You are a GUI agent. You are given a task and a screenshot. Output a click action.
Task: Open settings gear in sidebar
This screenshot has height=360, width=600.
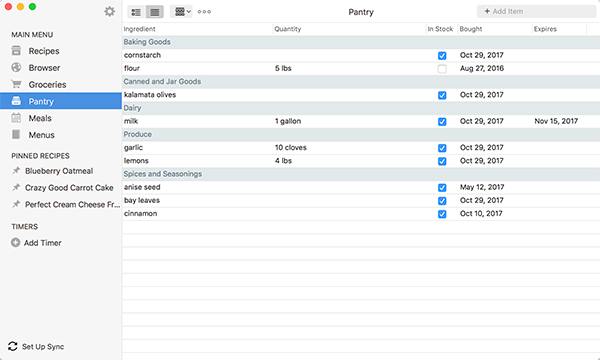coord(109,11)
